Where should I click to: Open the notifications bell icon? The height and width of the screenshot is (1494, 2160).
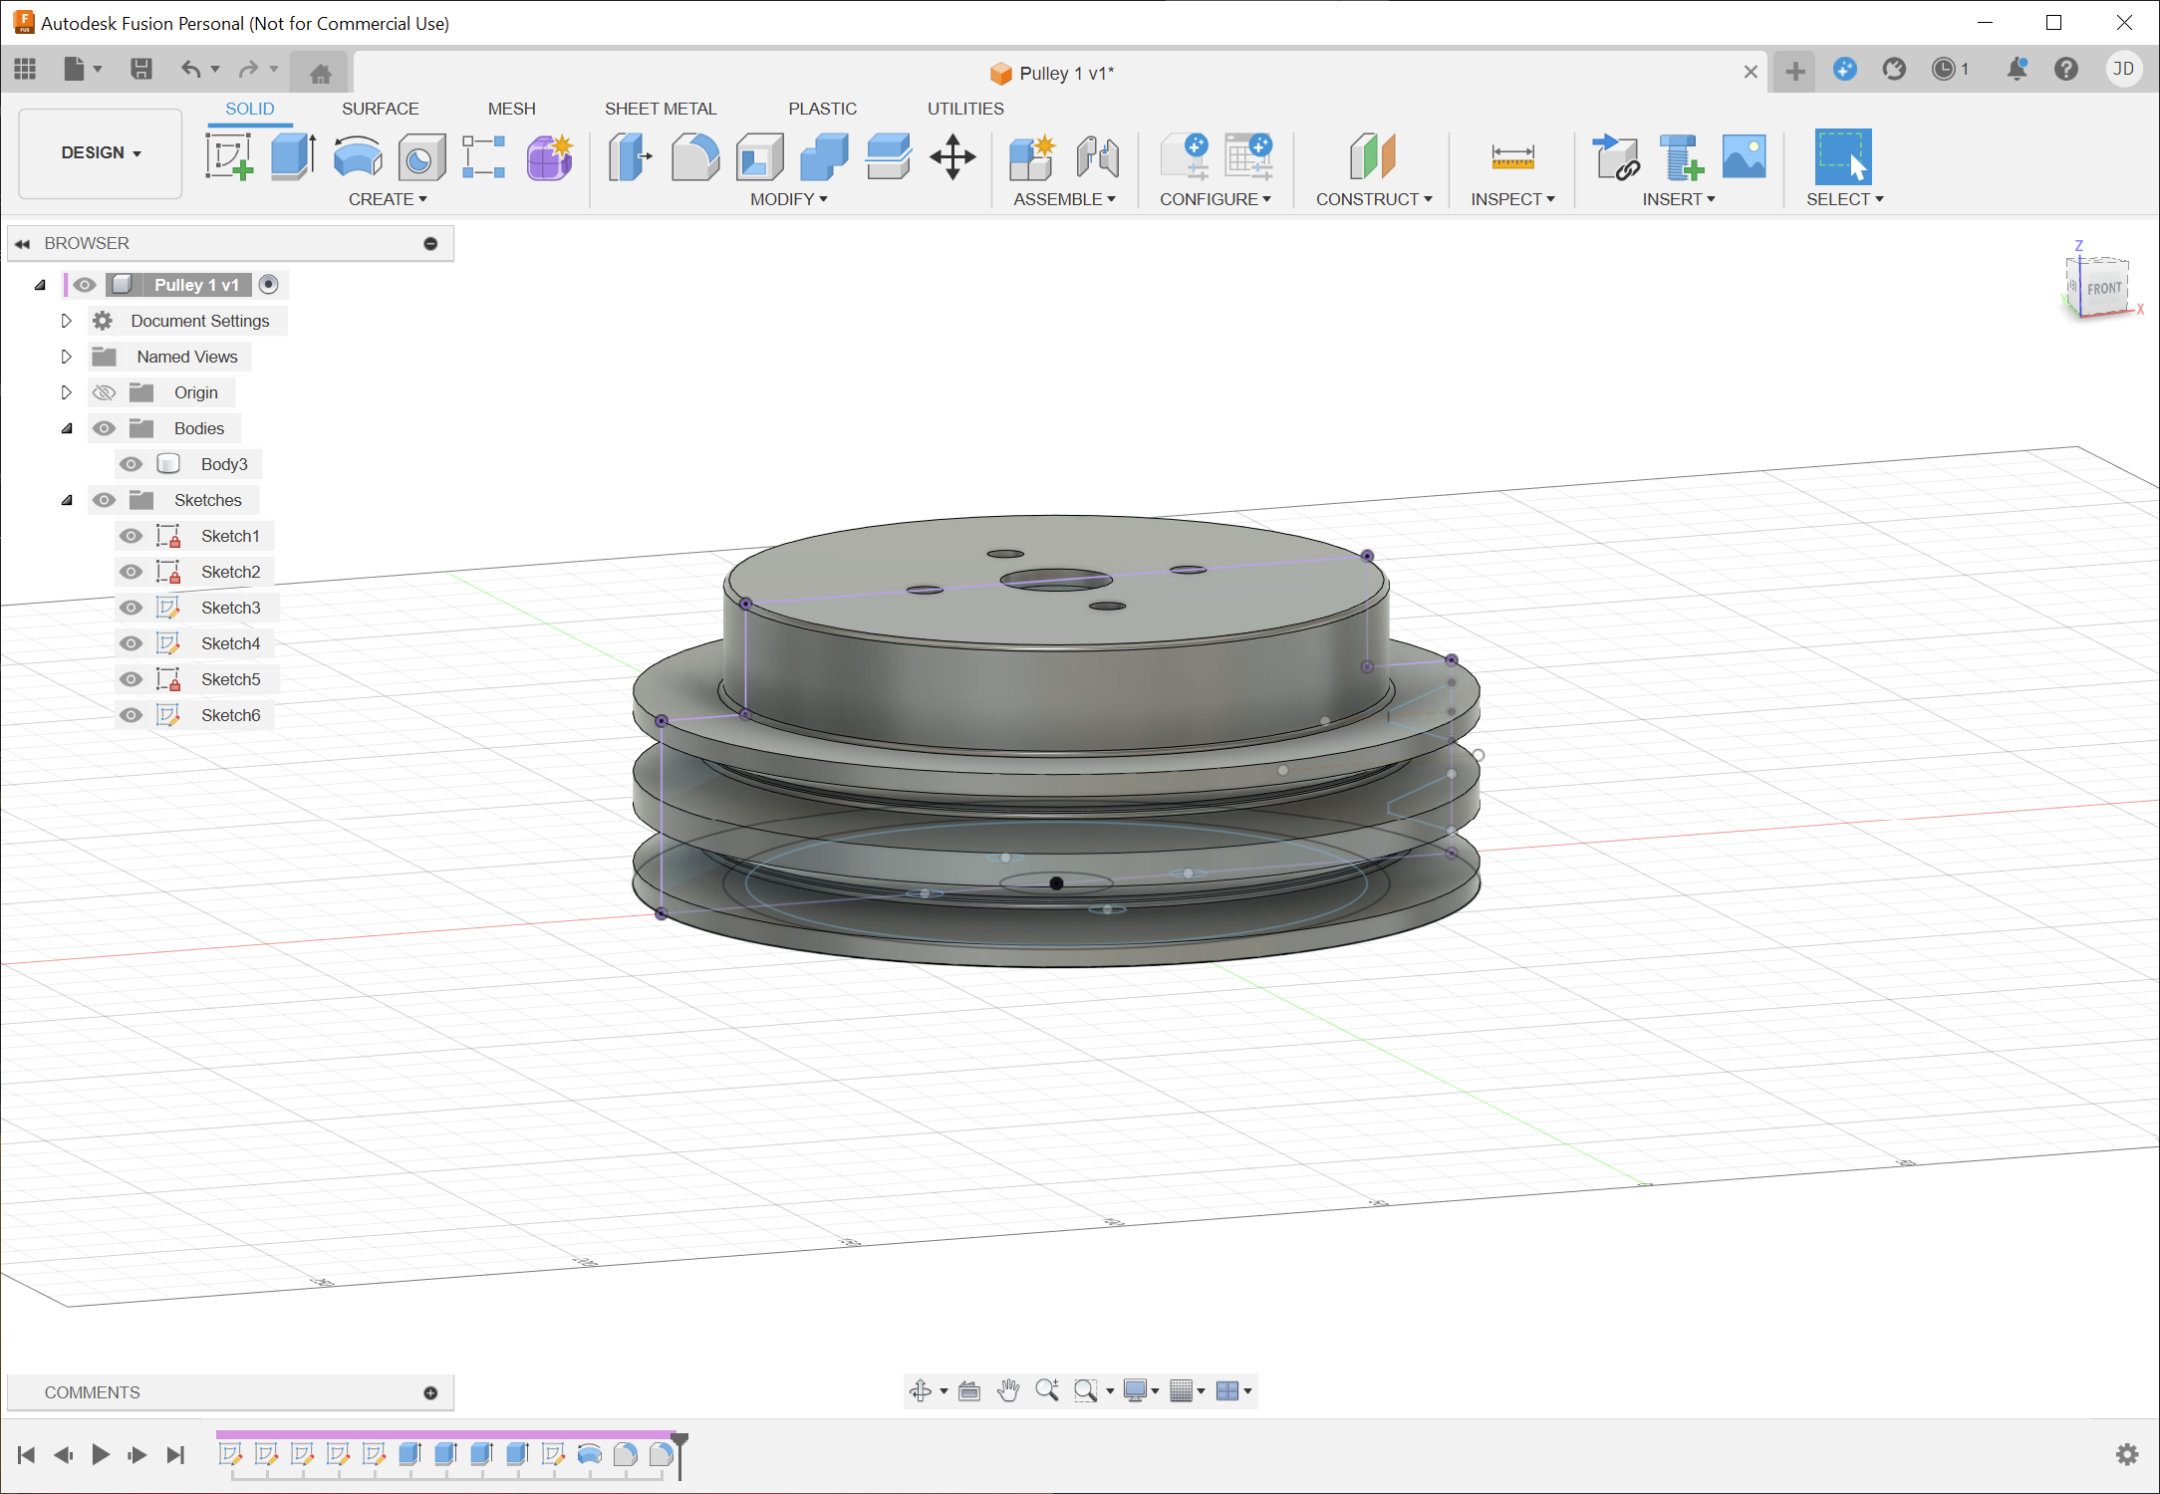click(2017, 69)
